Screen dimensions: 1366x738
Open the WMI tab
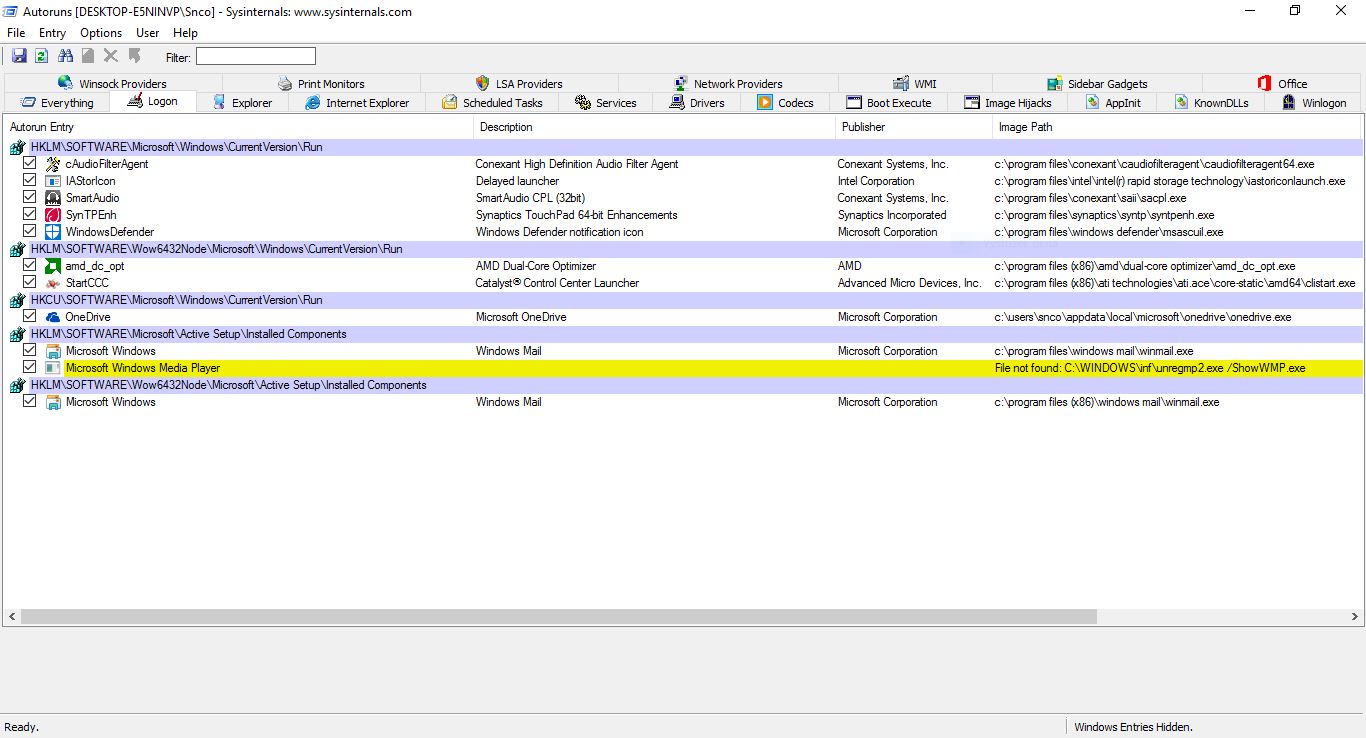click(916, 84)
